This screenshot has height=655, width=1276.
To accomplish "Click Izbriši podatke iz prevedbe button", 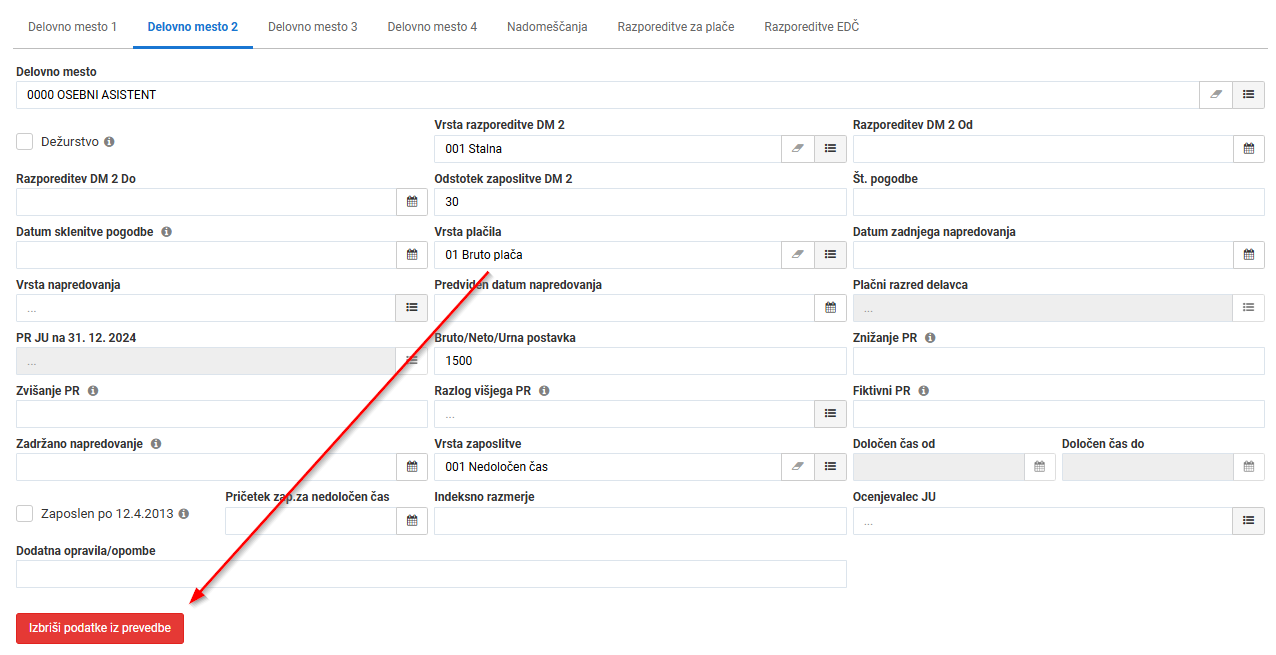I will [x=100, y=628].
